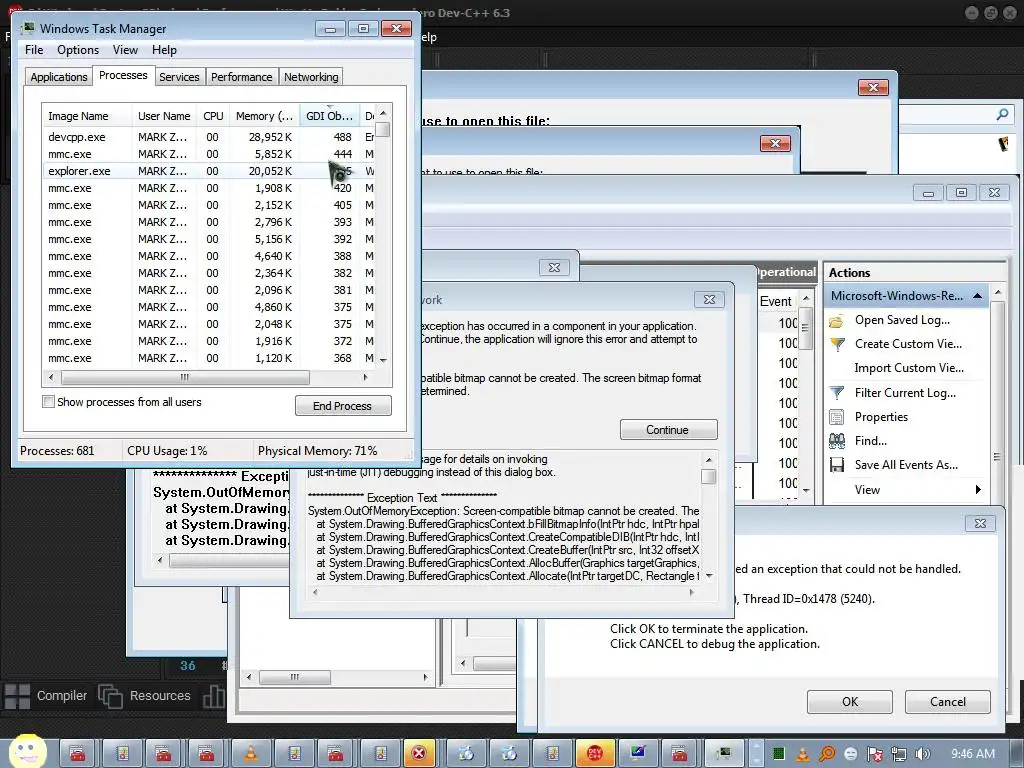Select the Processes tab

pos(123,75)
